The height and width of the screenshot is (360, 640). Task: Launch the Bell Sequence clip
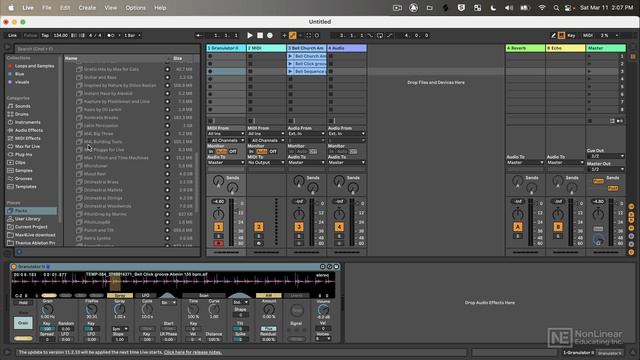point(290,71)
